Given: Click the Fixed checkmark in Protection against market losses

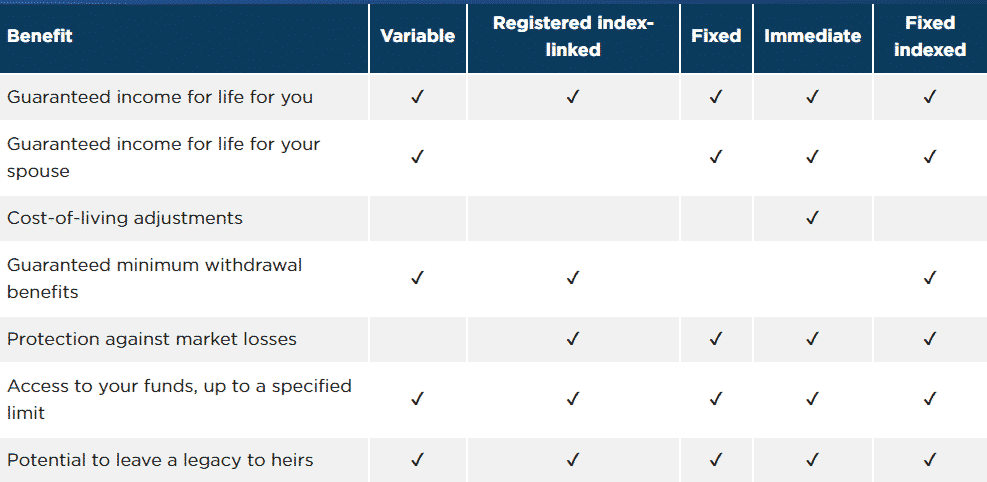Looking at the screenshot, I should (716, 339).
